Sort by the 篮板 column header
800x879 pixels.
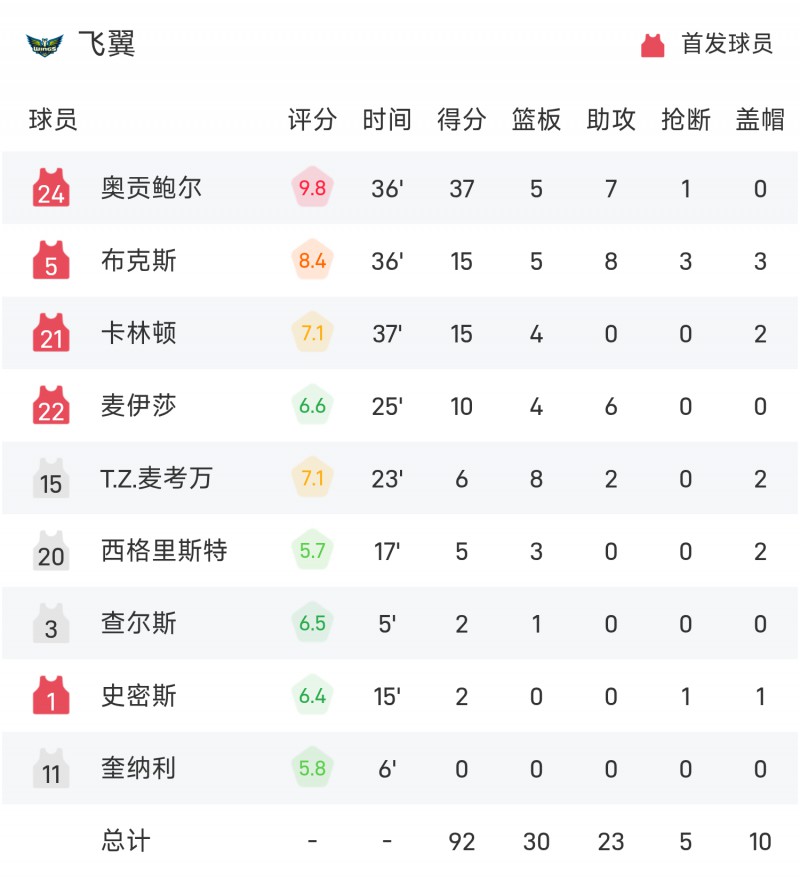point(536,119)
